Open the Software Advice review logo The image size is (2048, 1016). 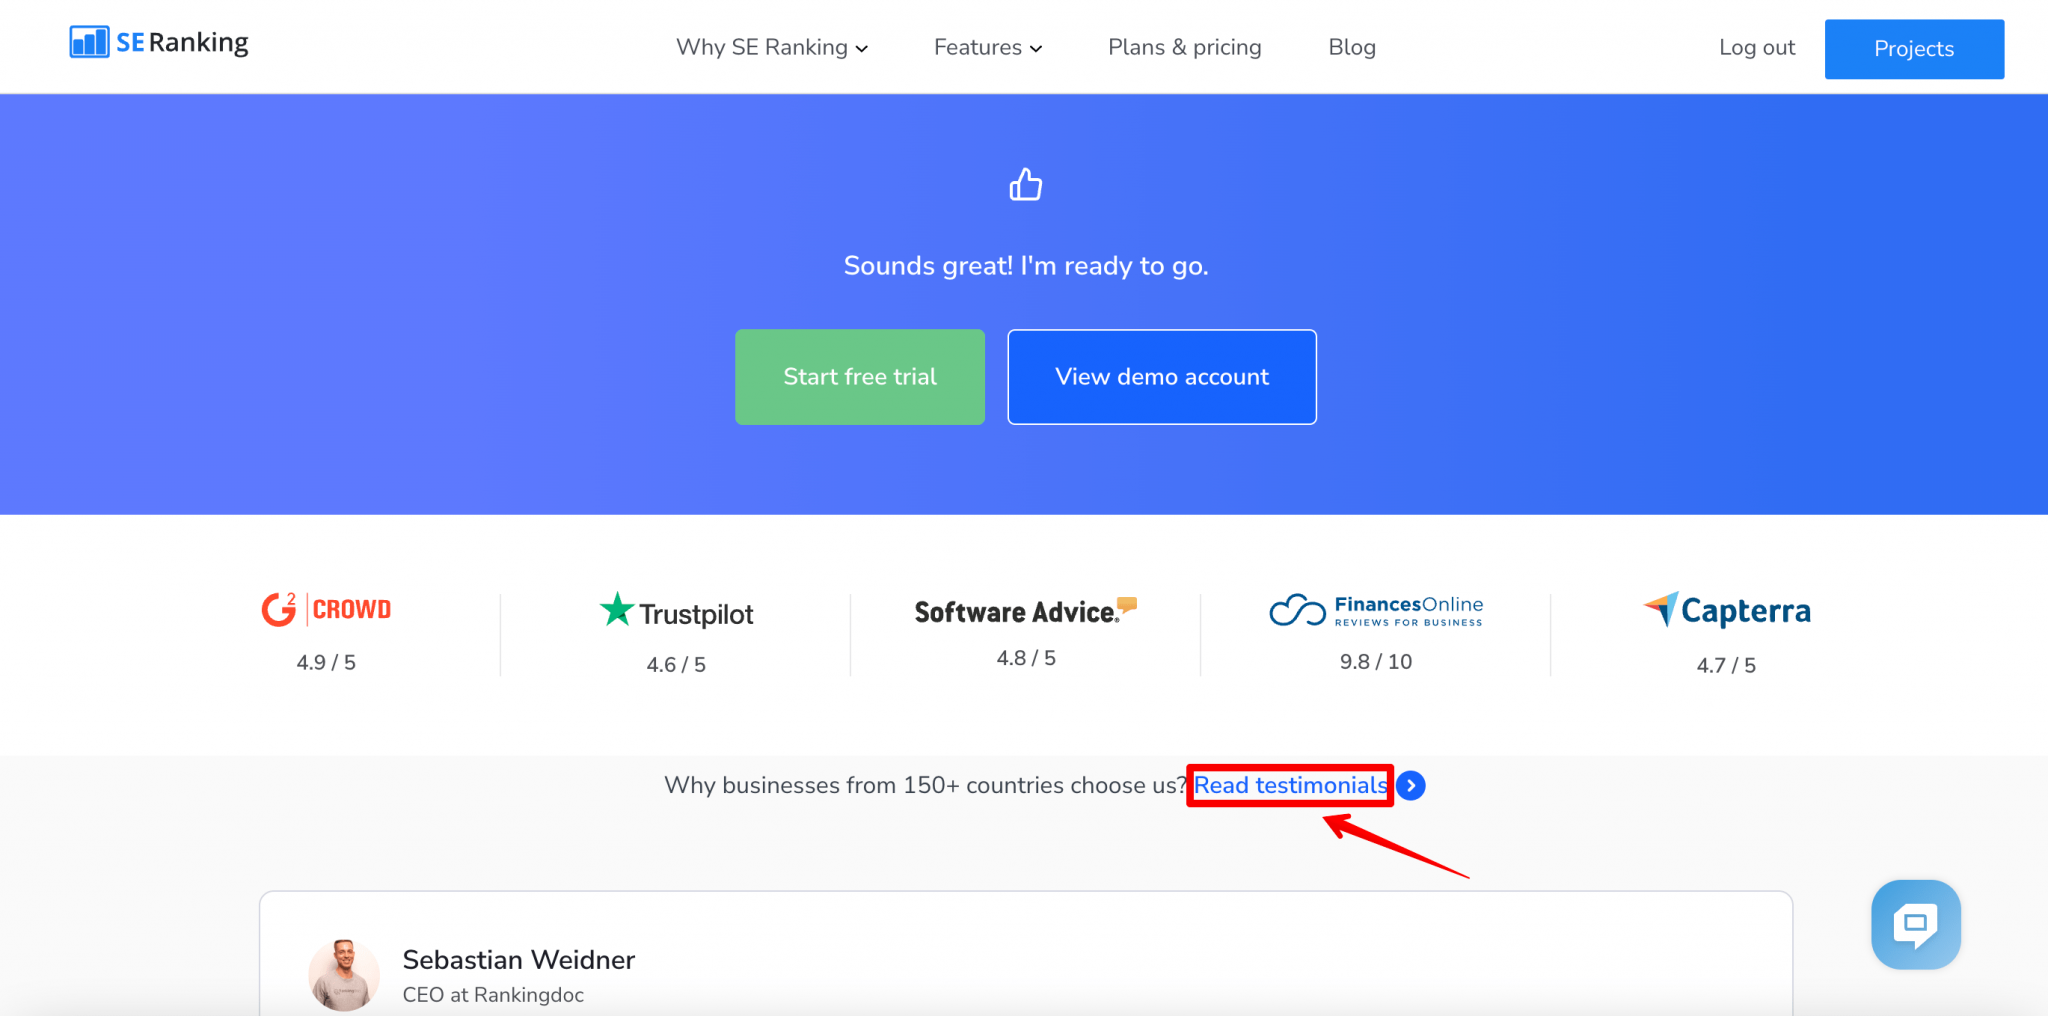(1024, 611)
